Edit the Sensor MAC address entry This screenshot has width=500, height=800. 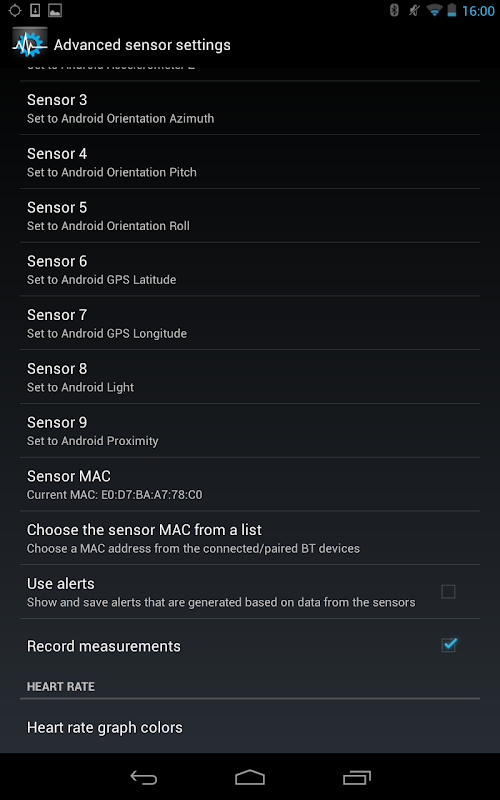(x=250, y=484)
